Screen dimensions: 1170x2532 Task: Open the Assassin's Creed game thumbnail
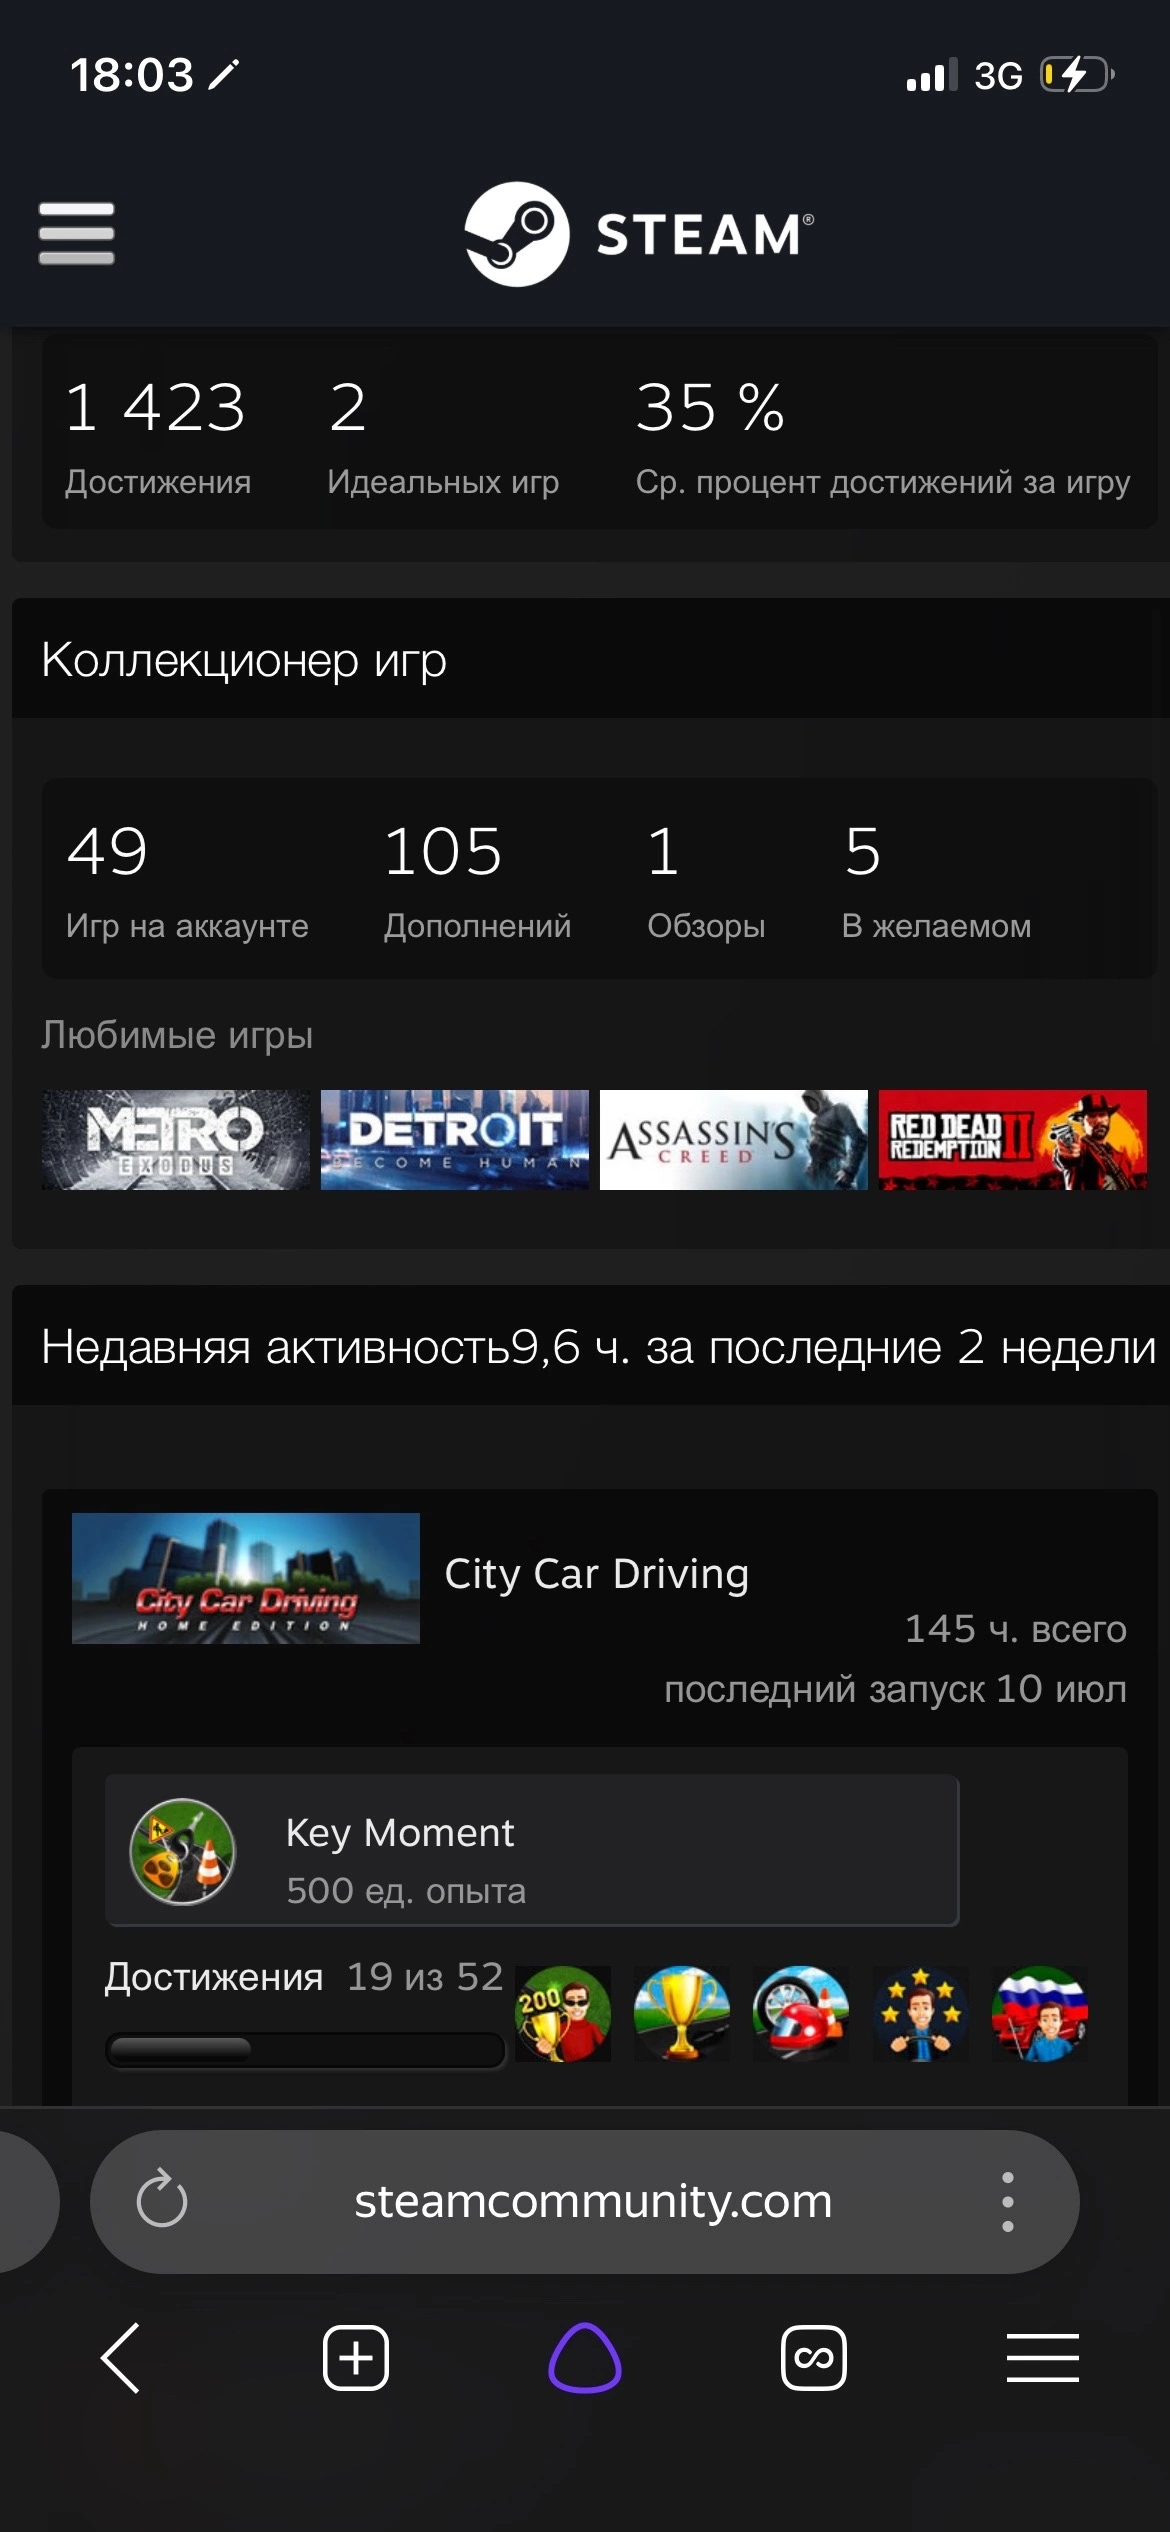click(734, 1140)
